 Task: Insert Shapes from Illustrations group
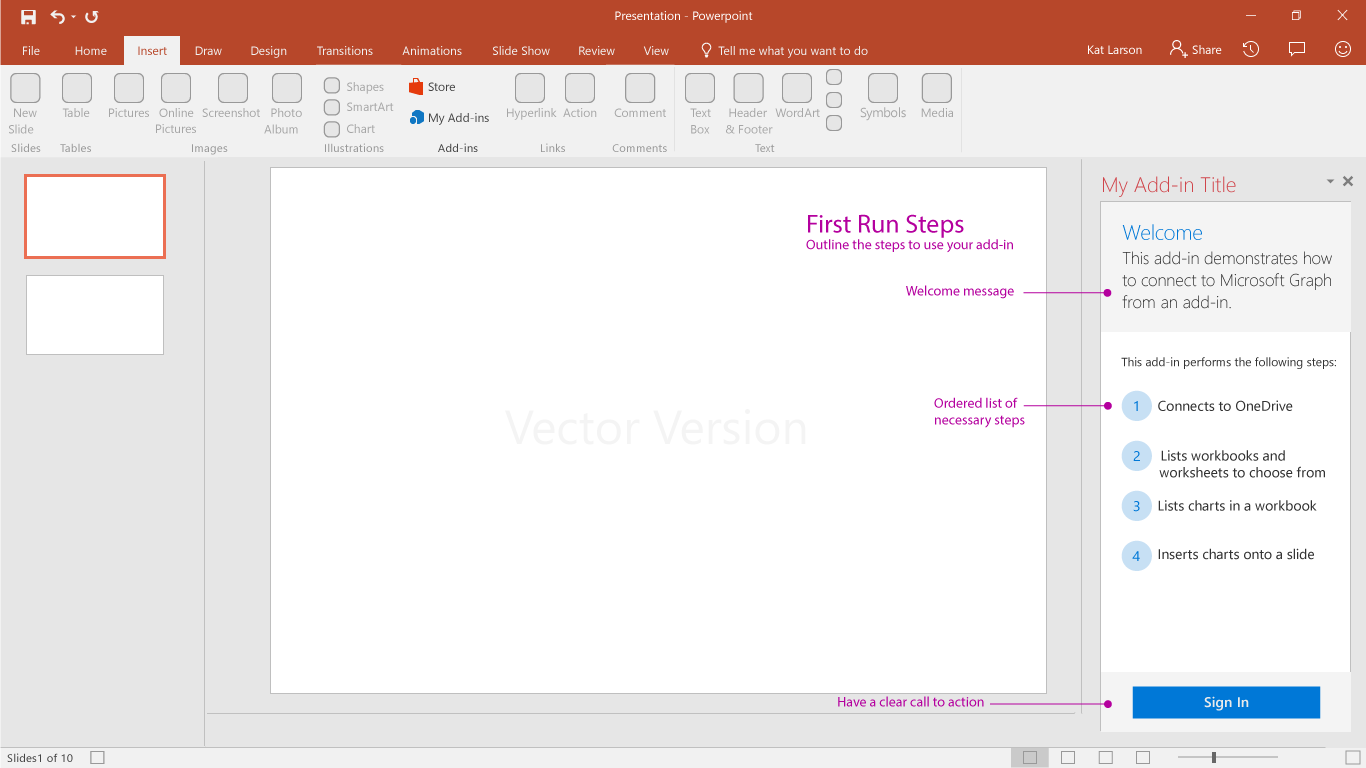tap(354, 86)
